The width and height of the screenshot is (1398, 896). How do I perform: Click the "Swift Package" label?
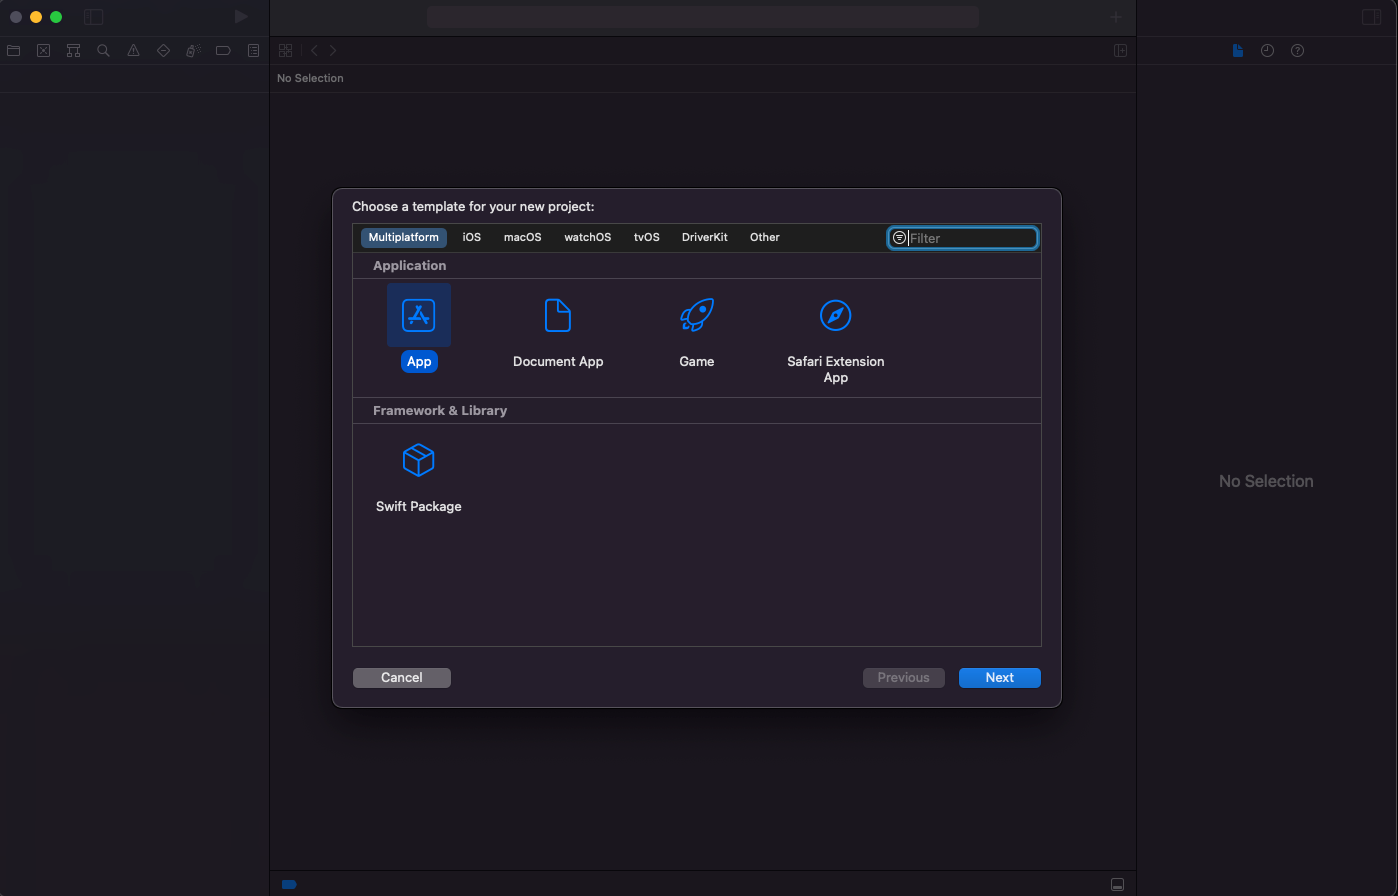click(x=419, y=506)
